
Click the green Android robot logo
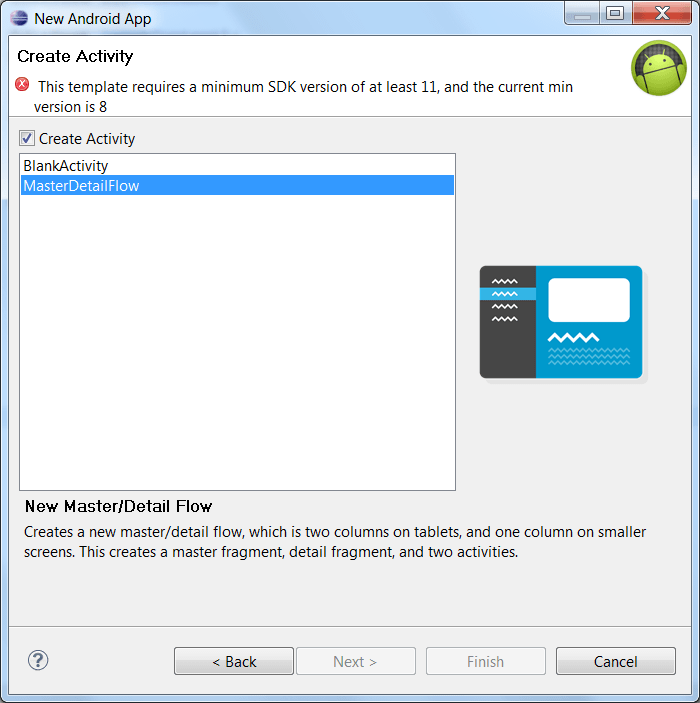[x=659, y=68]
